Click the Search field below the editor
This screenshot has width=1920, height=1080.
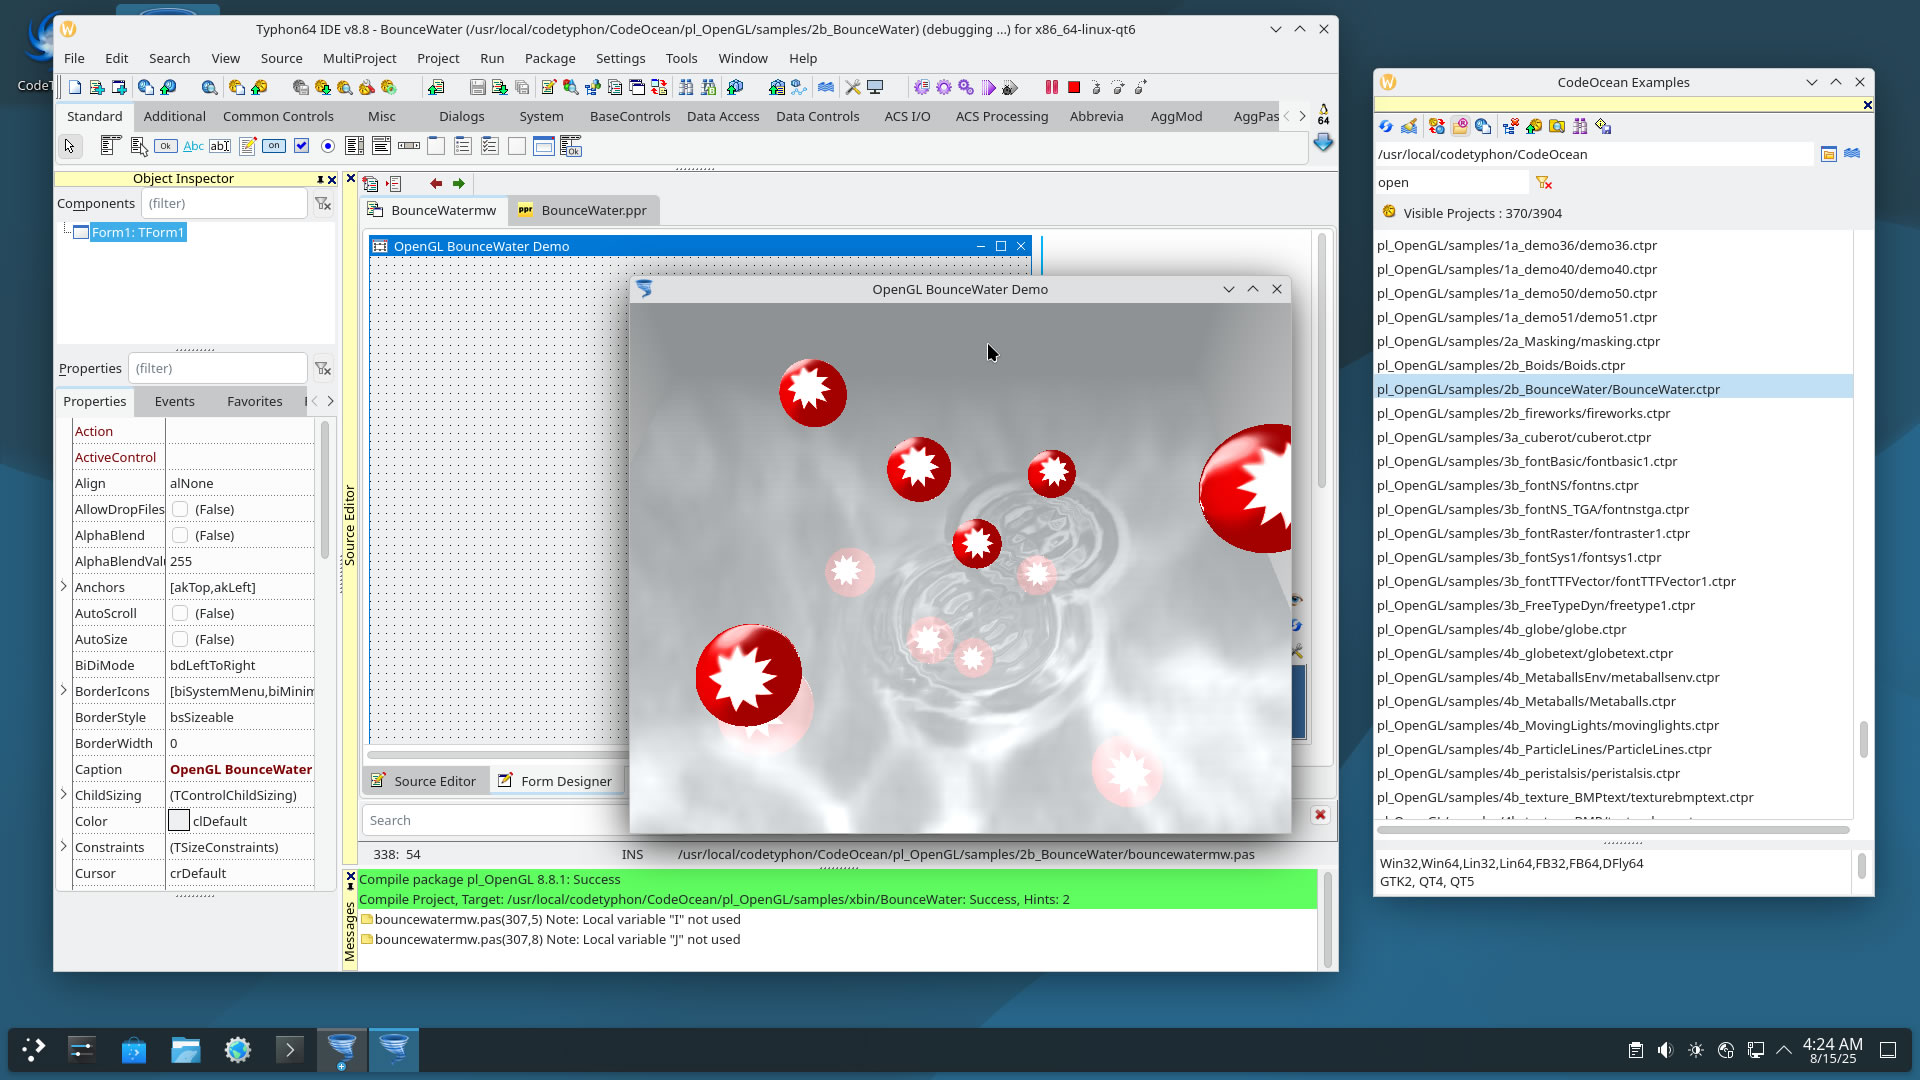(495, 820)
